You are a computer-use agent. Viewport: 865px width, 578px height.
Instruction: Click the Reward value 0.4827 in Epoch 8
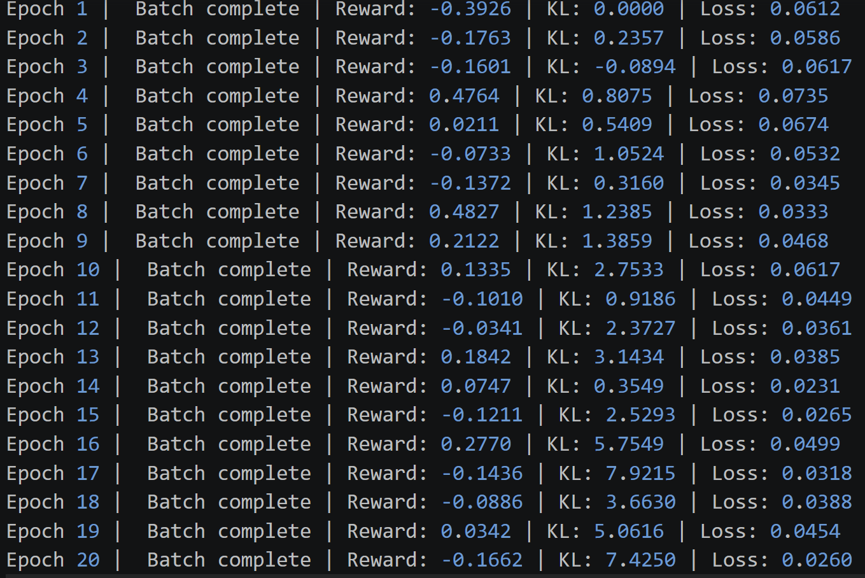(x=464, y=212)
